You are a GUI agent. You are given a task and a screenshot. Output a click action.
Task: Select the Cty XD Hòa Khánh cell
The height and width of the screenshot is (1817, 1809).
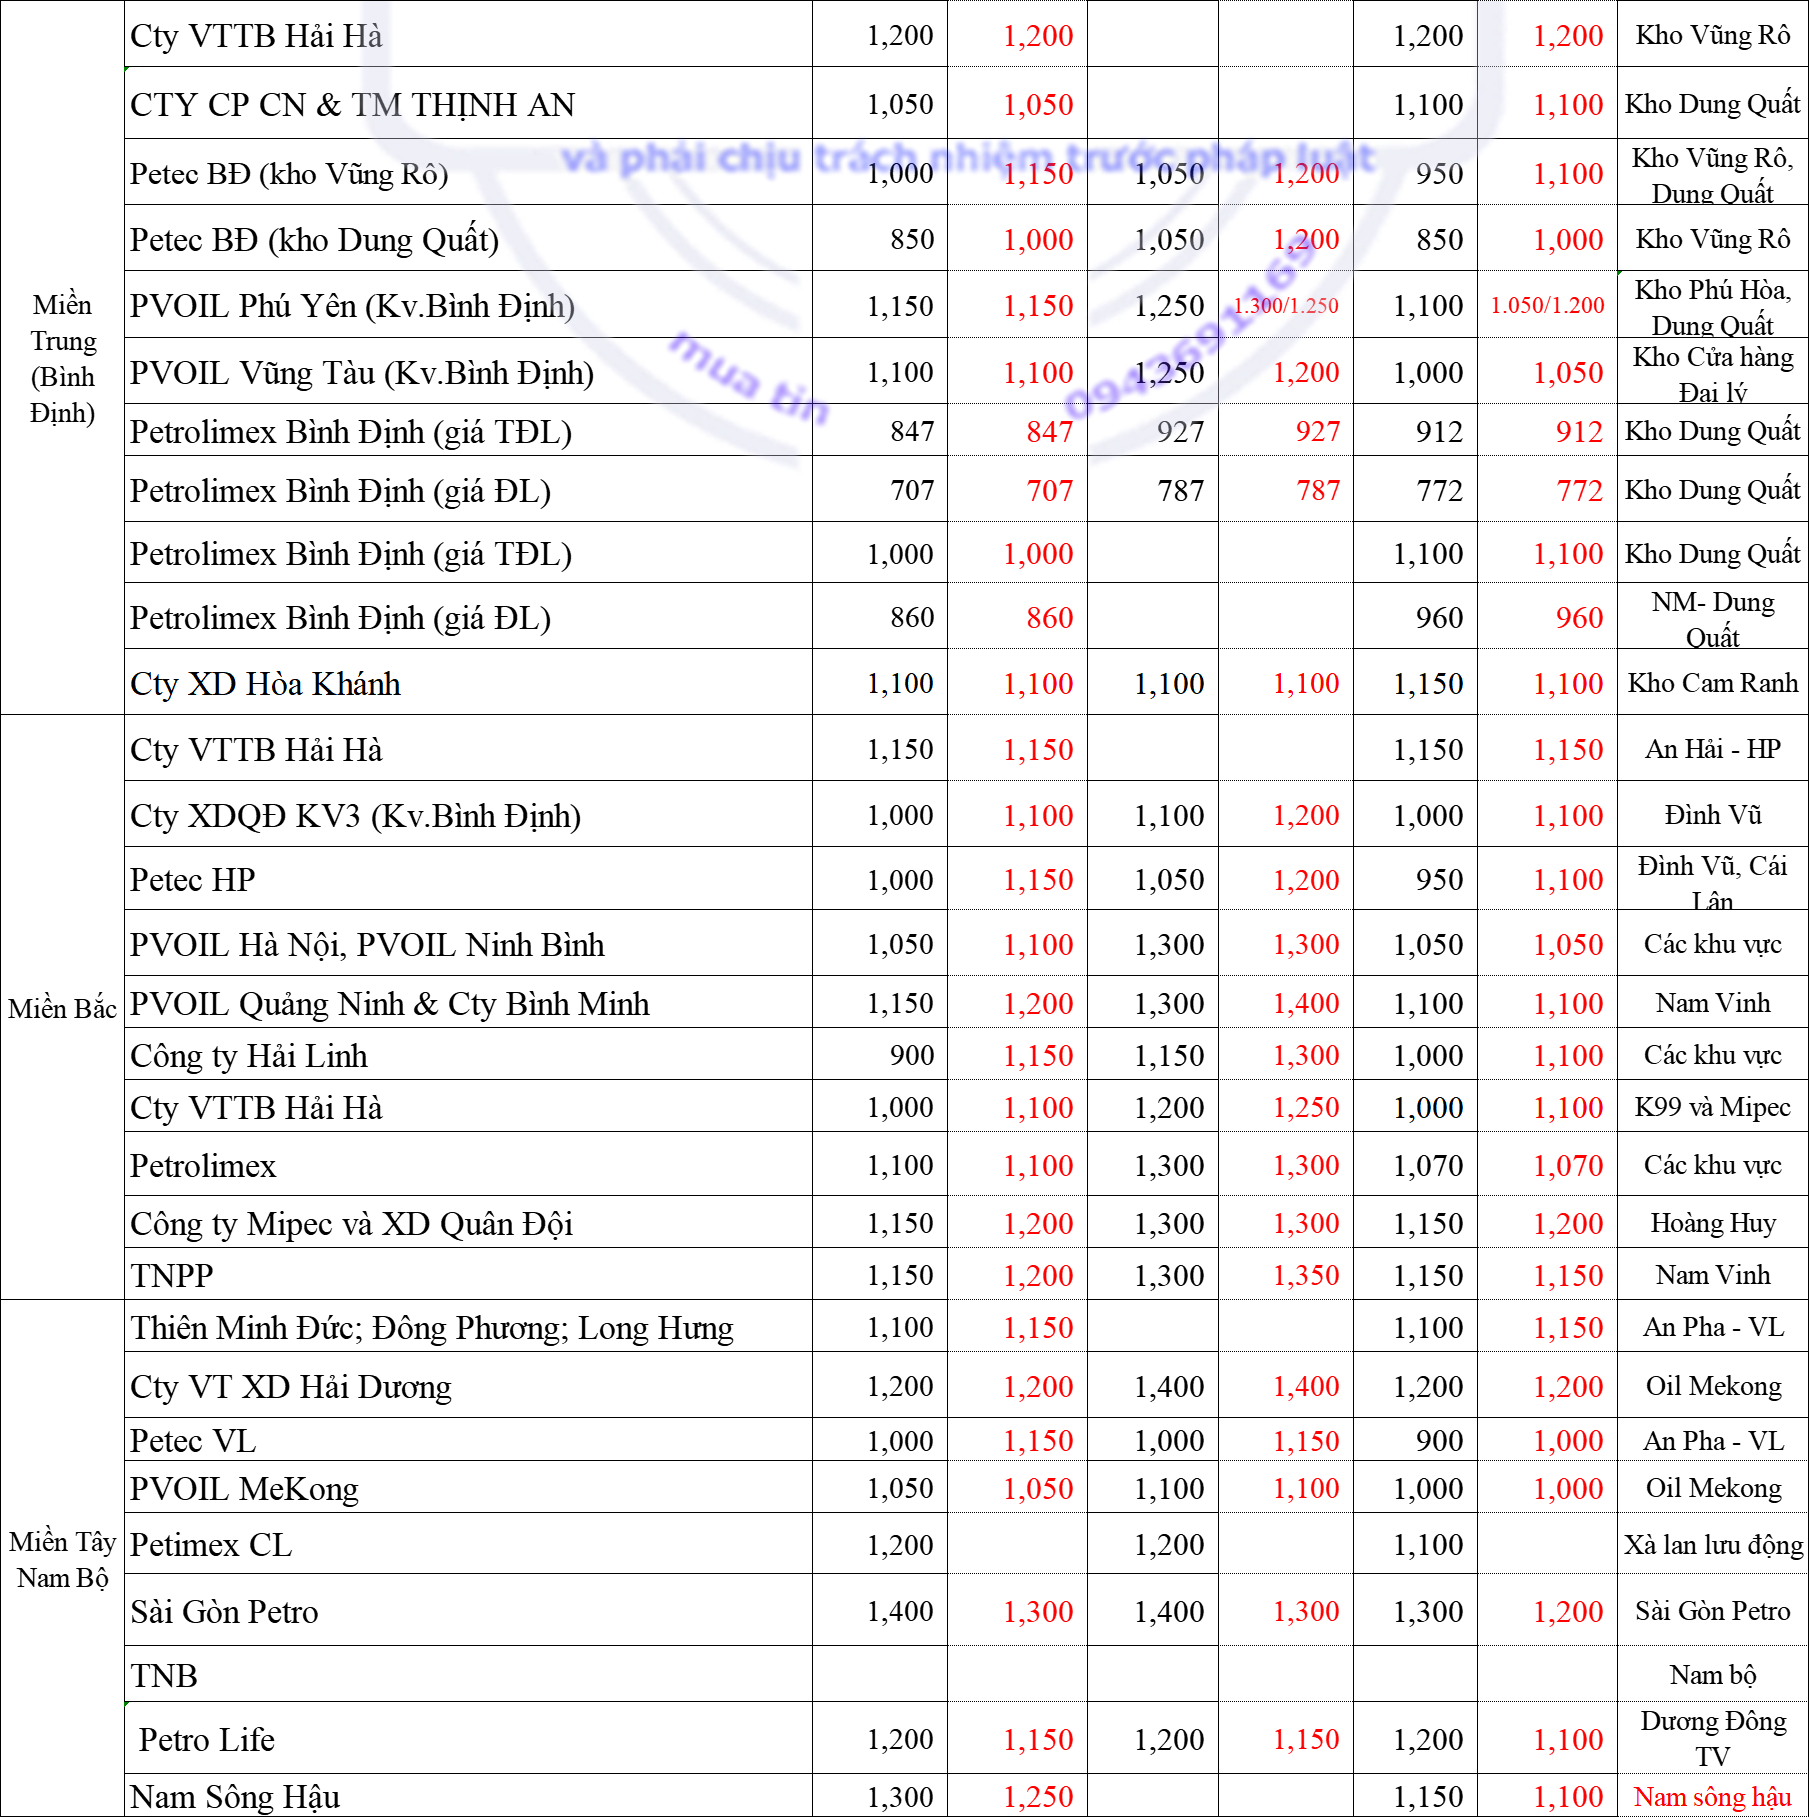tap(468, 683)
